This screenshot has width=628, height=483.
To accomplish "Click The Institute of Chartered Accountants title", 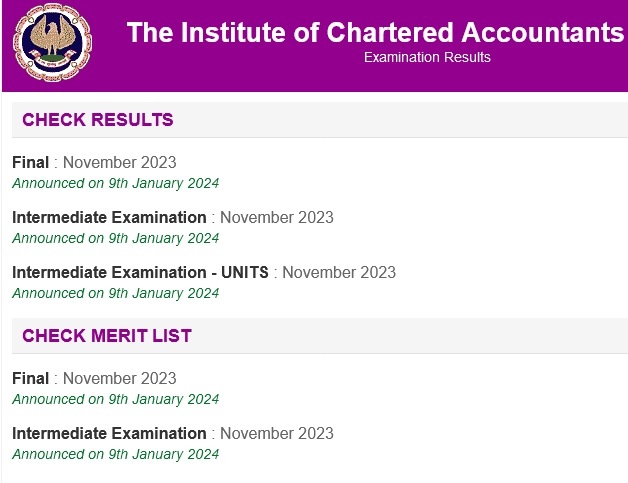I will (x=375, y=32).
